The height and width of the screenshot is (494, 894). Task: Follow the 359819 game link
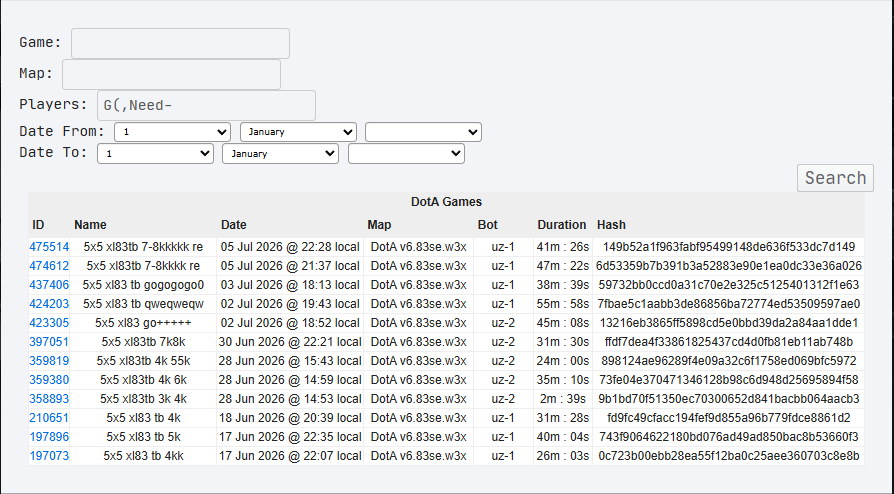49,361
